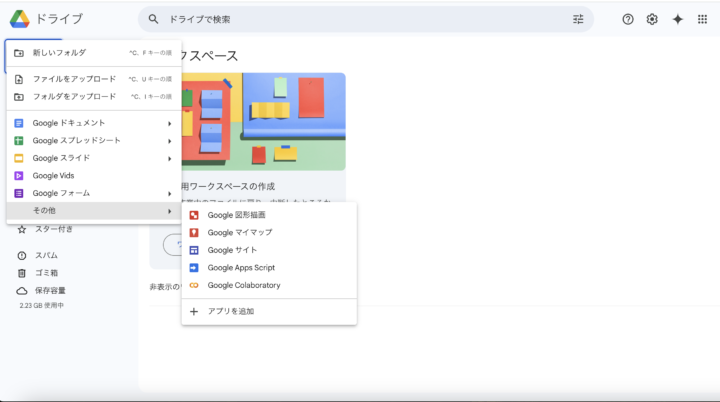720x402 pixels.
Task: Click the Google サイト icon
Action: coord(194,250)
